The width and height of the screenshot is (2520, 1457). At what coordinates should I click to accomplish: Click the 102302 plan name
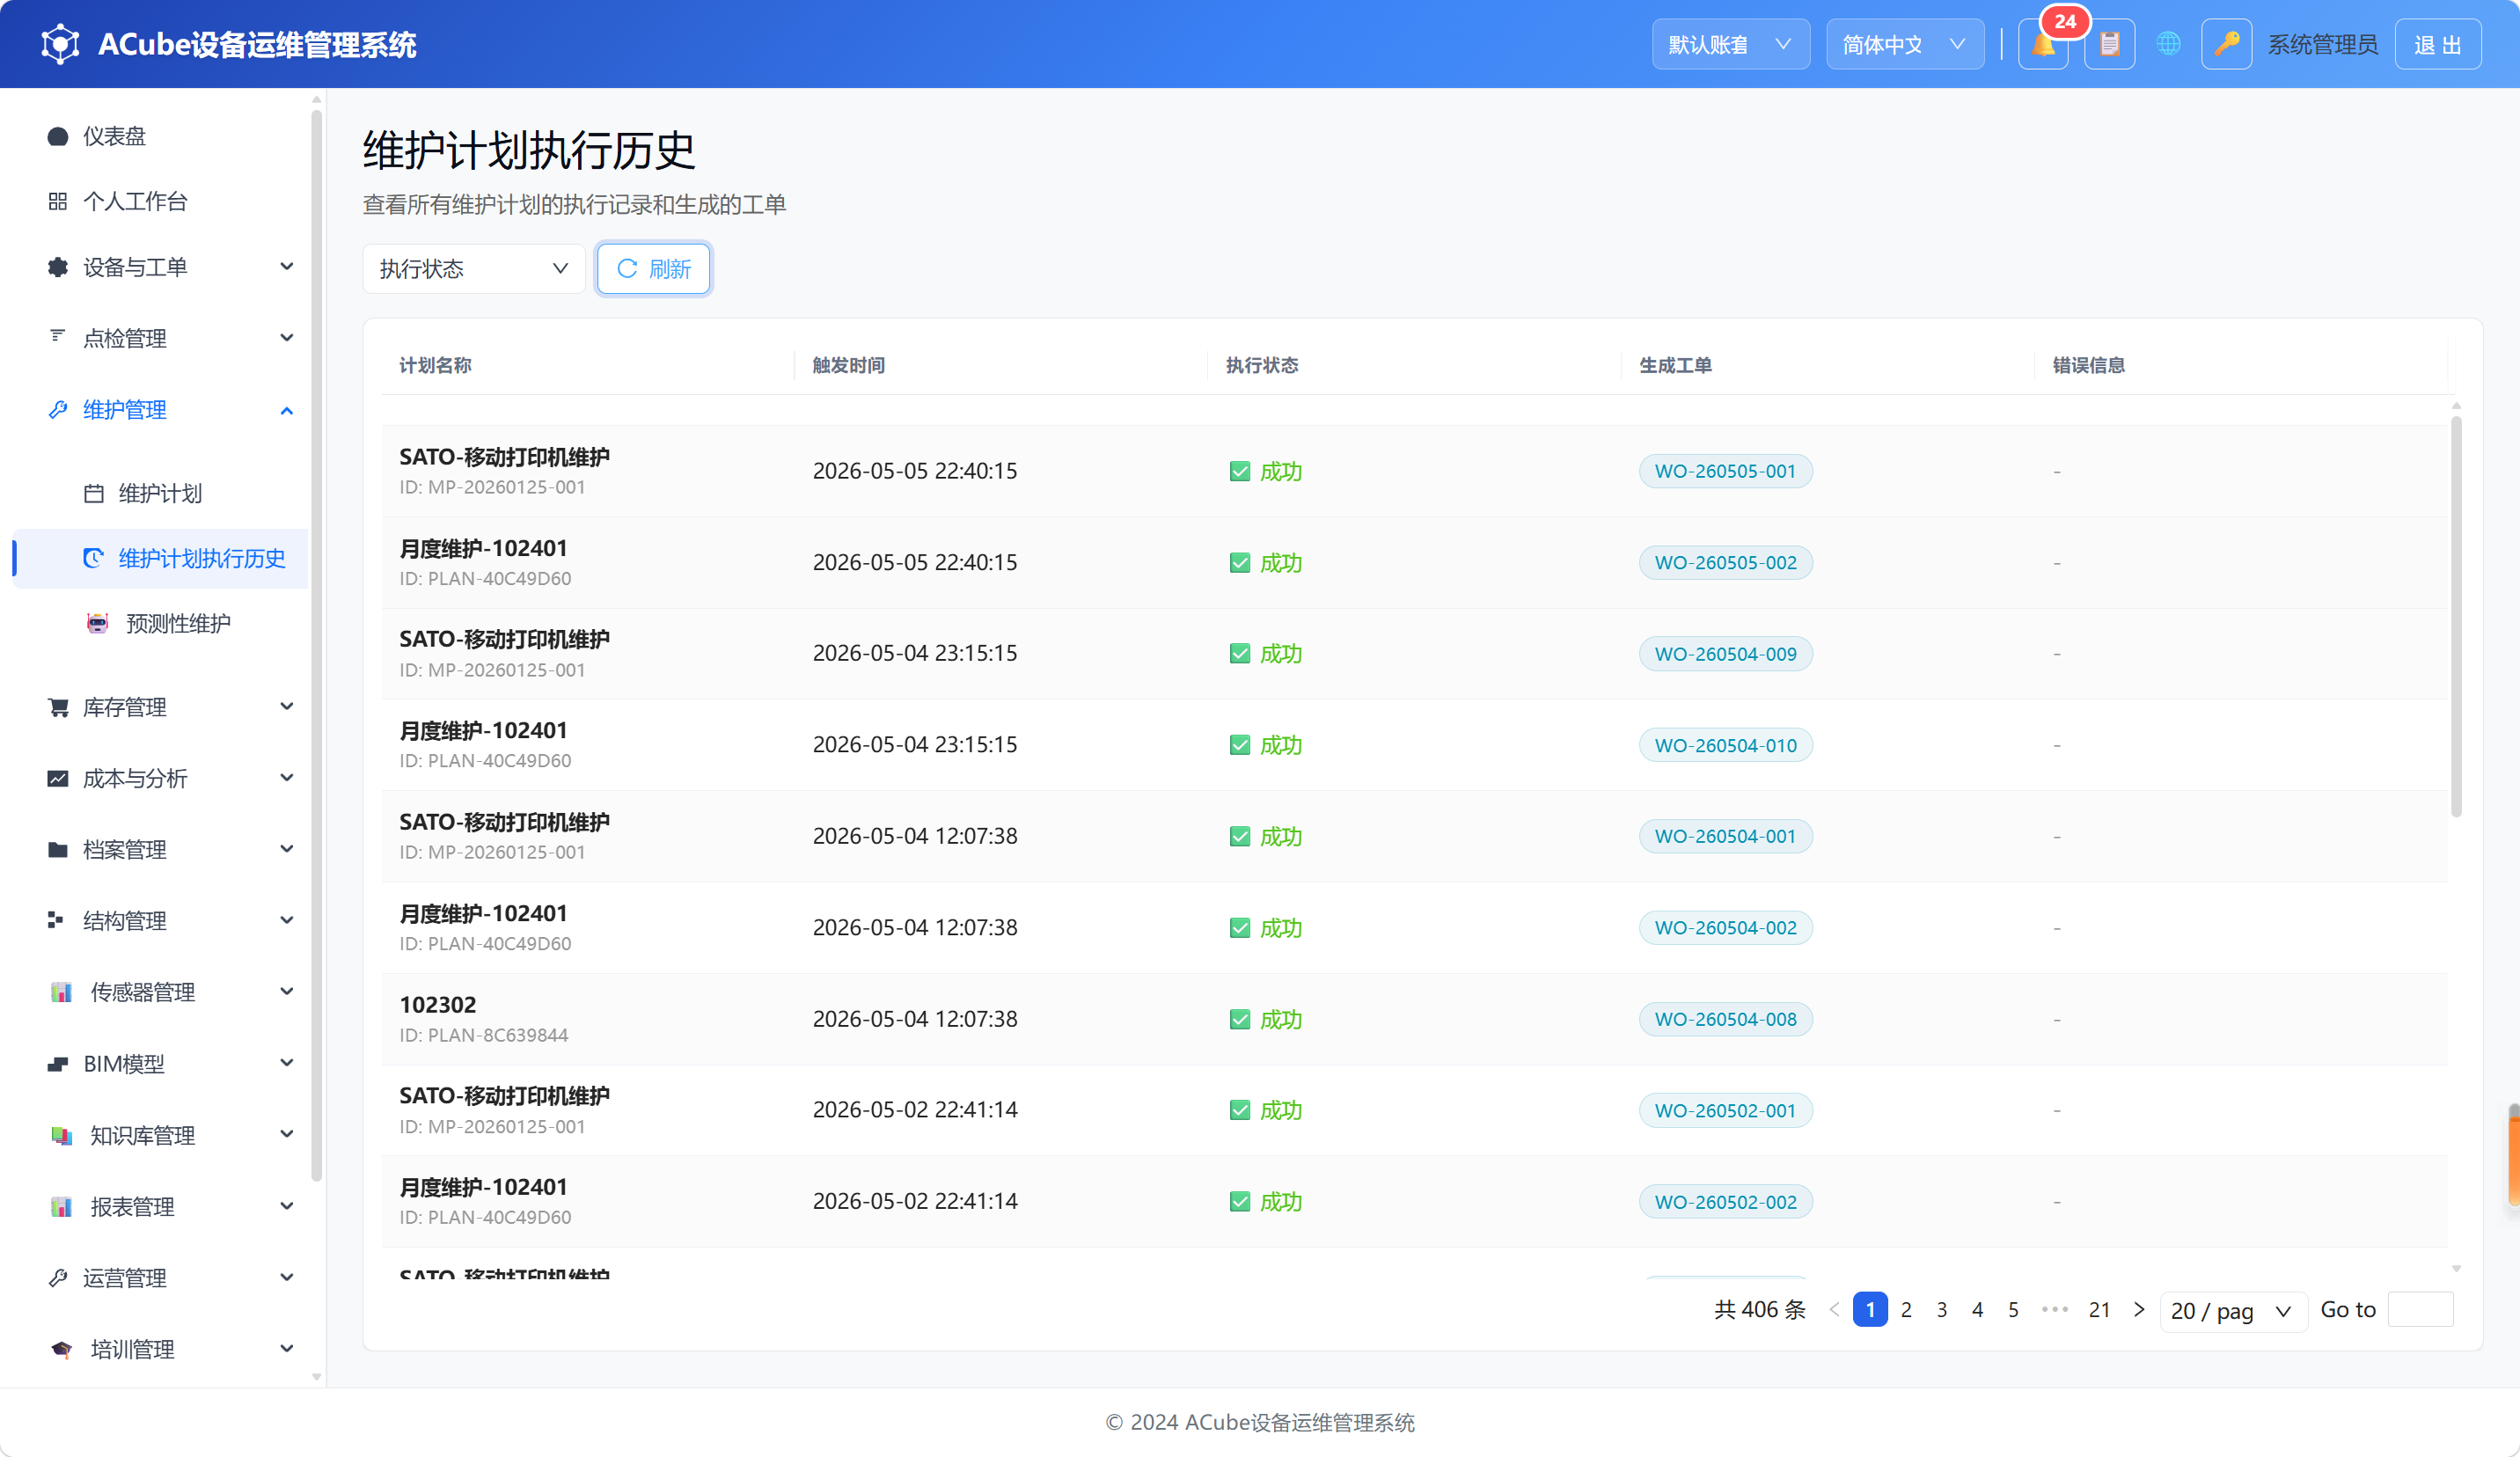click(x=438, y=1004)
